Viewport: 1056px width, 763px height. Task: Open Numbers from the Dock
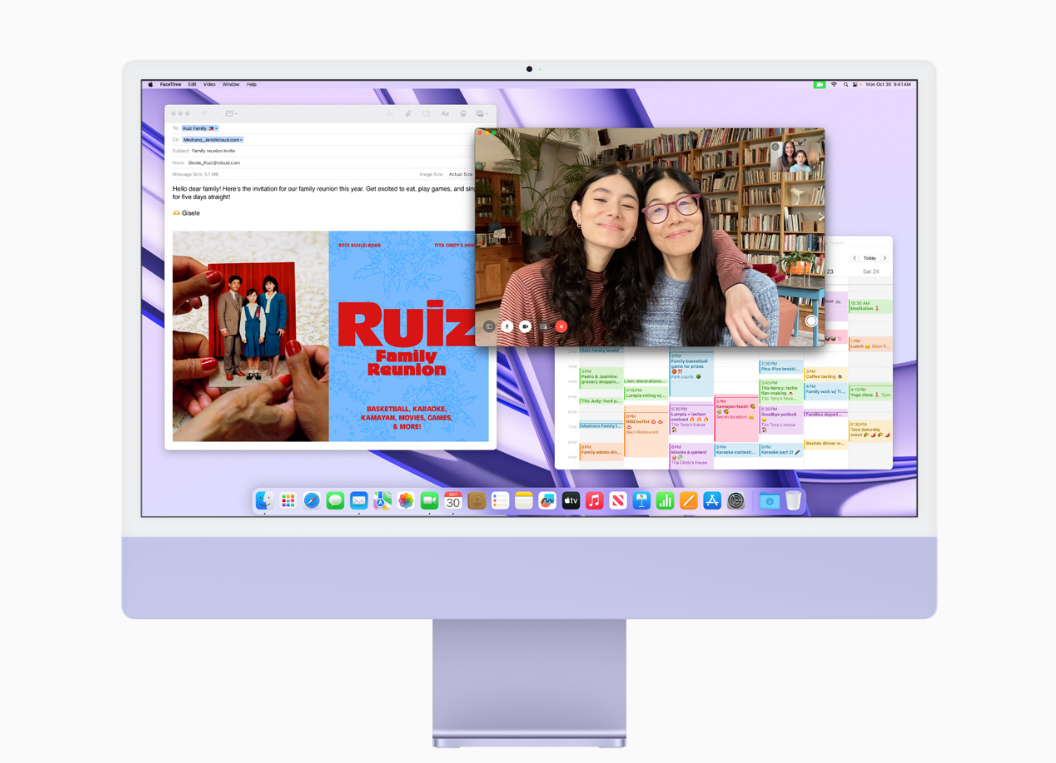point(665,500)
